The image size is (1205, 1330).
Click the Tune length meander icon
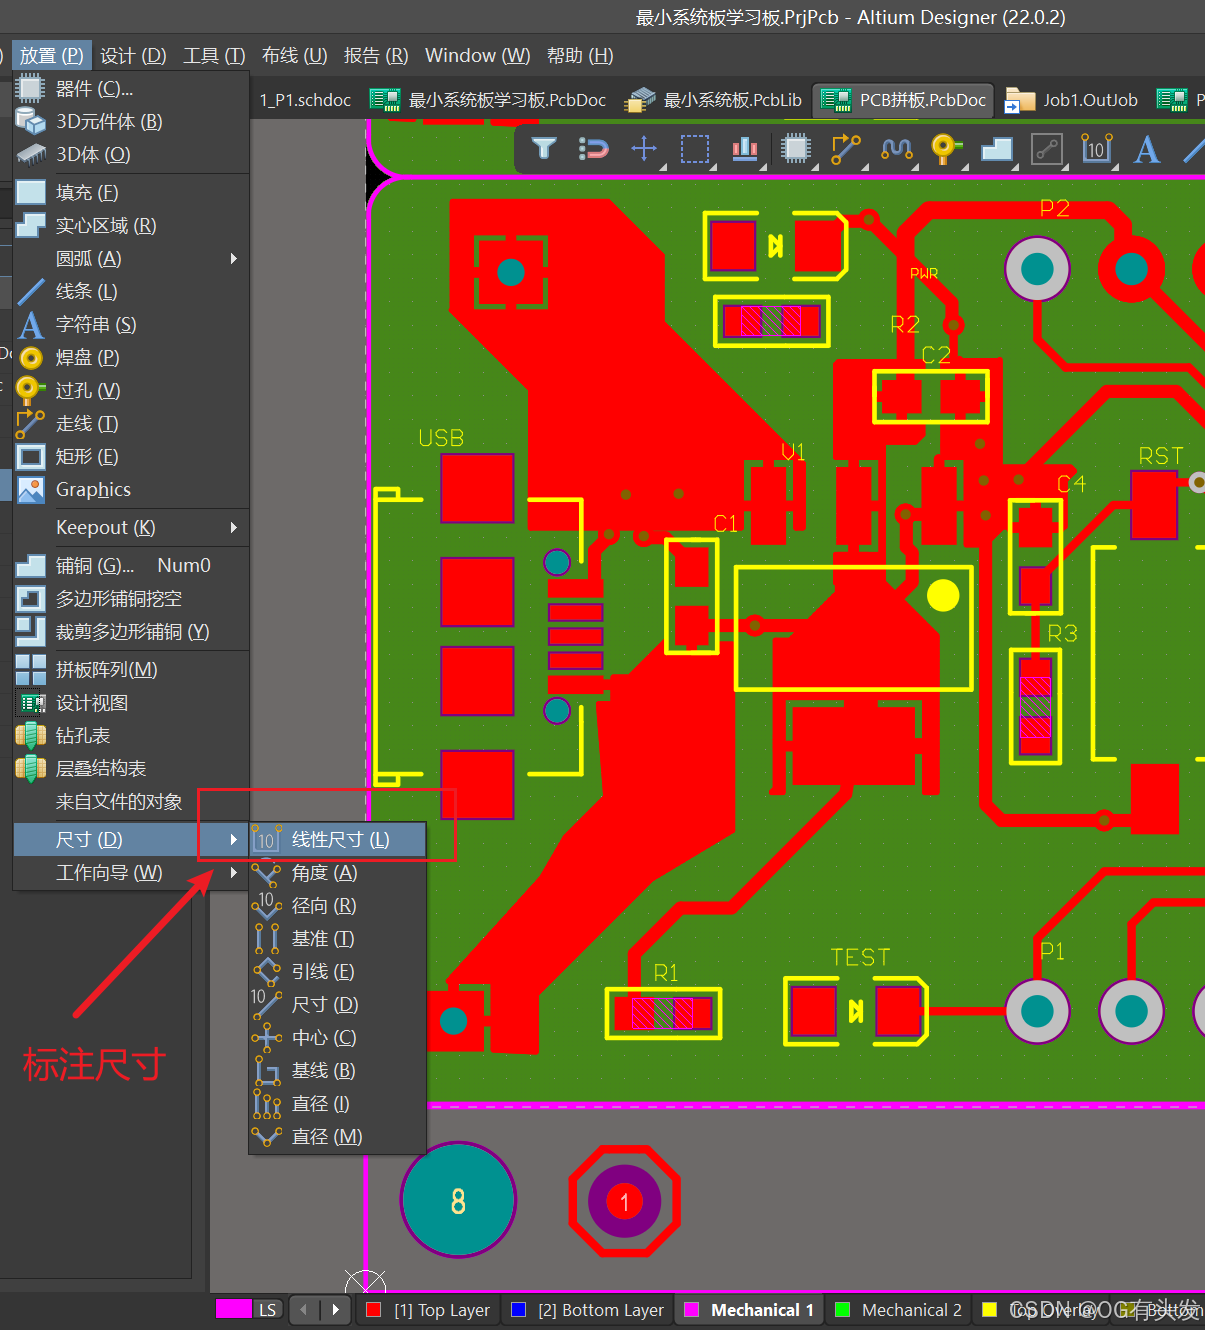click(x=897, y=149)
